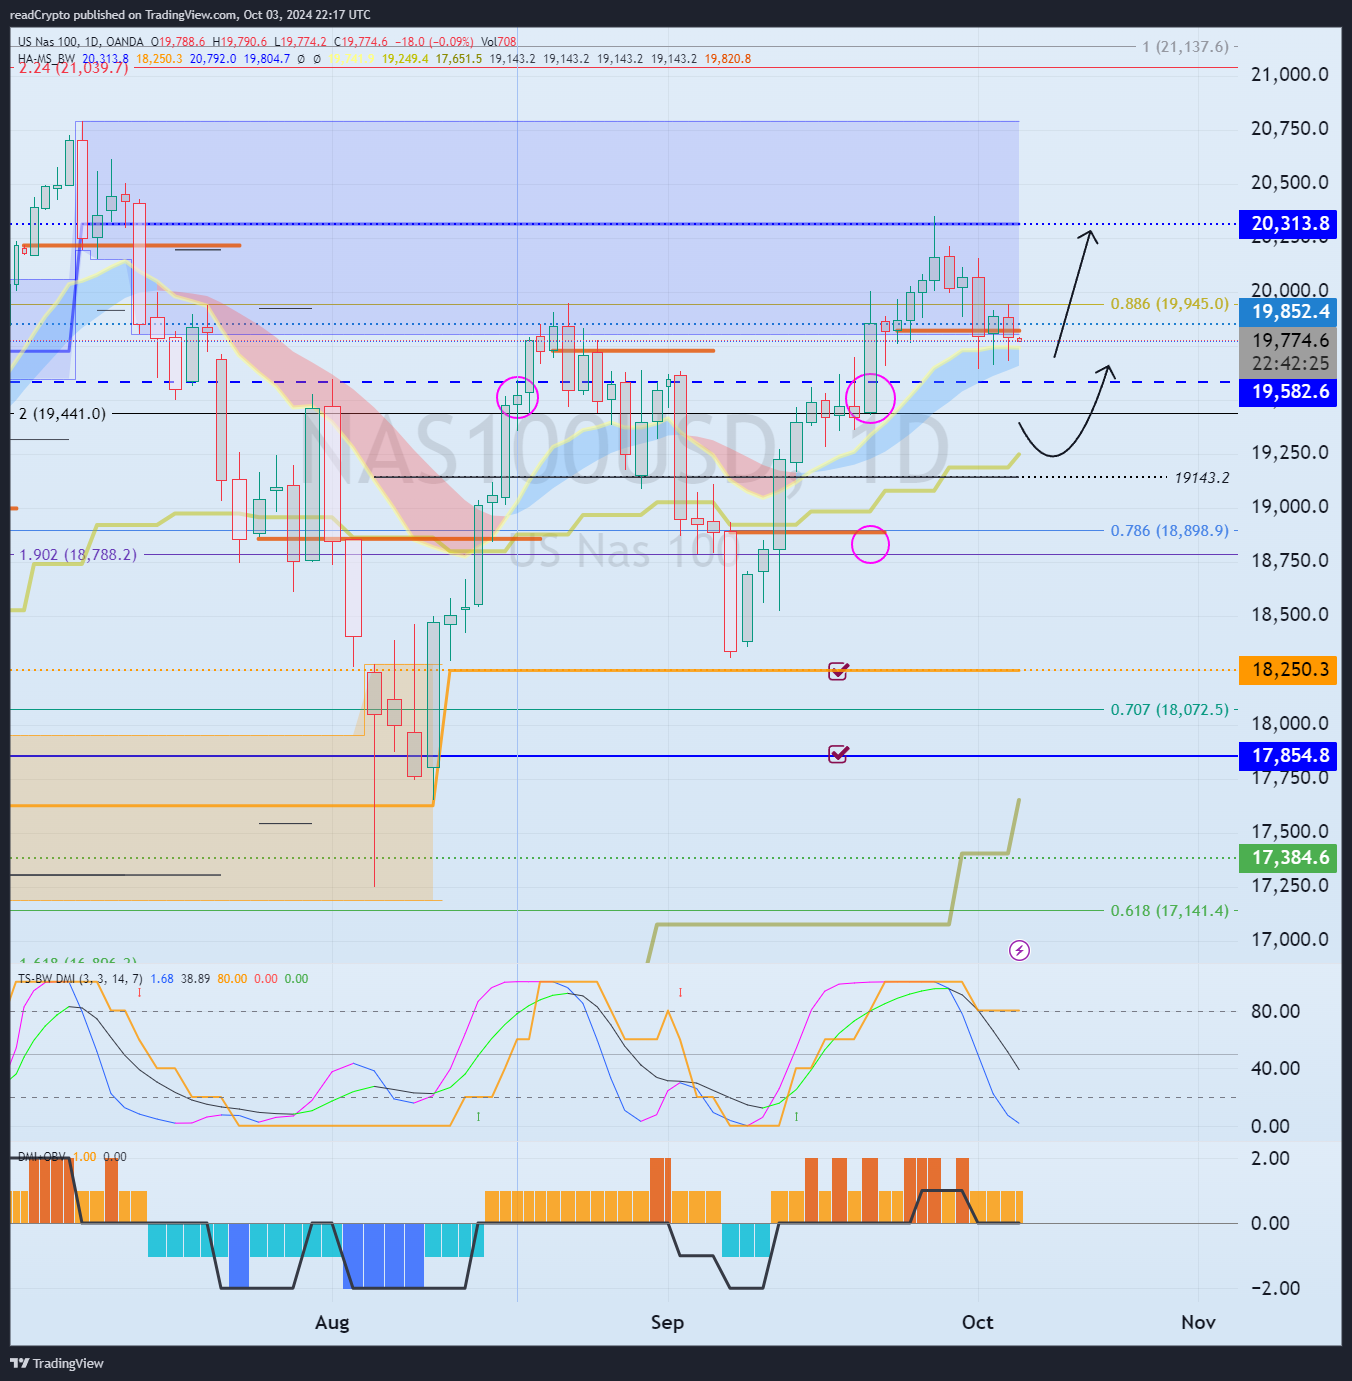Image resolution: width=1352 pixels, height=1381 pixels.
Task: Click the 20,500.0 price axis tick
Action: pos(1290,182)
